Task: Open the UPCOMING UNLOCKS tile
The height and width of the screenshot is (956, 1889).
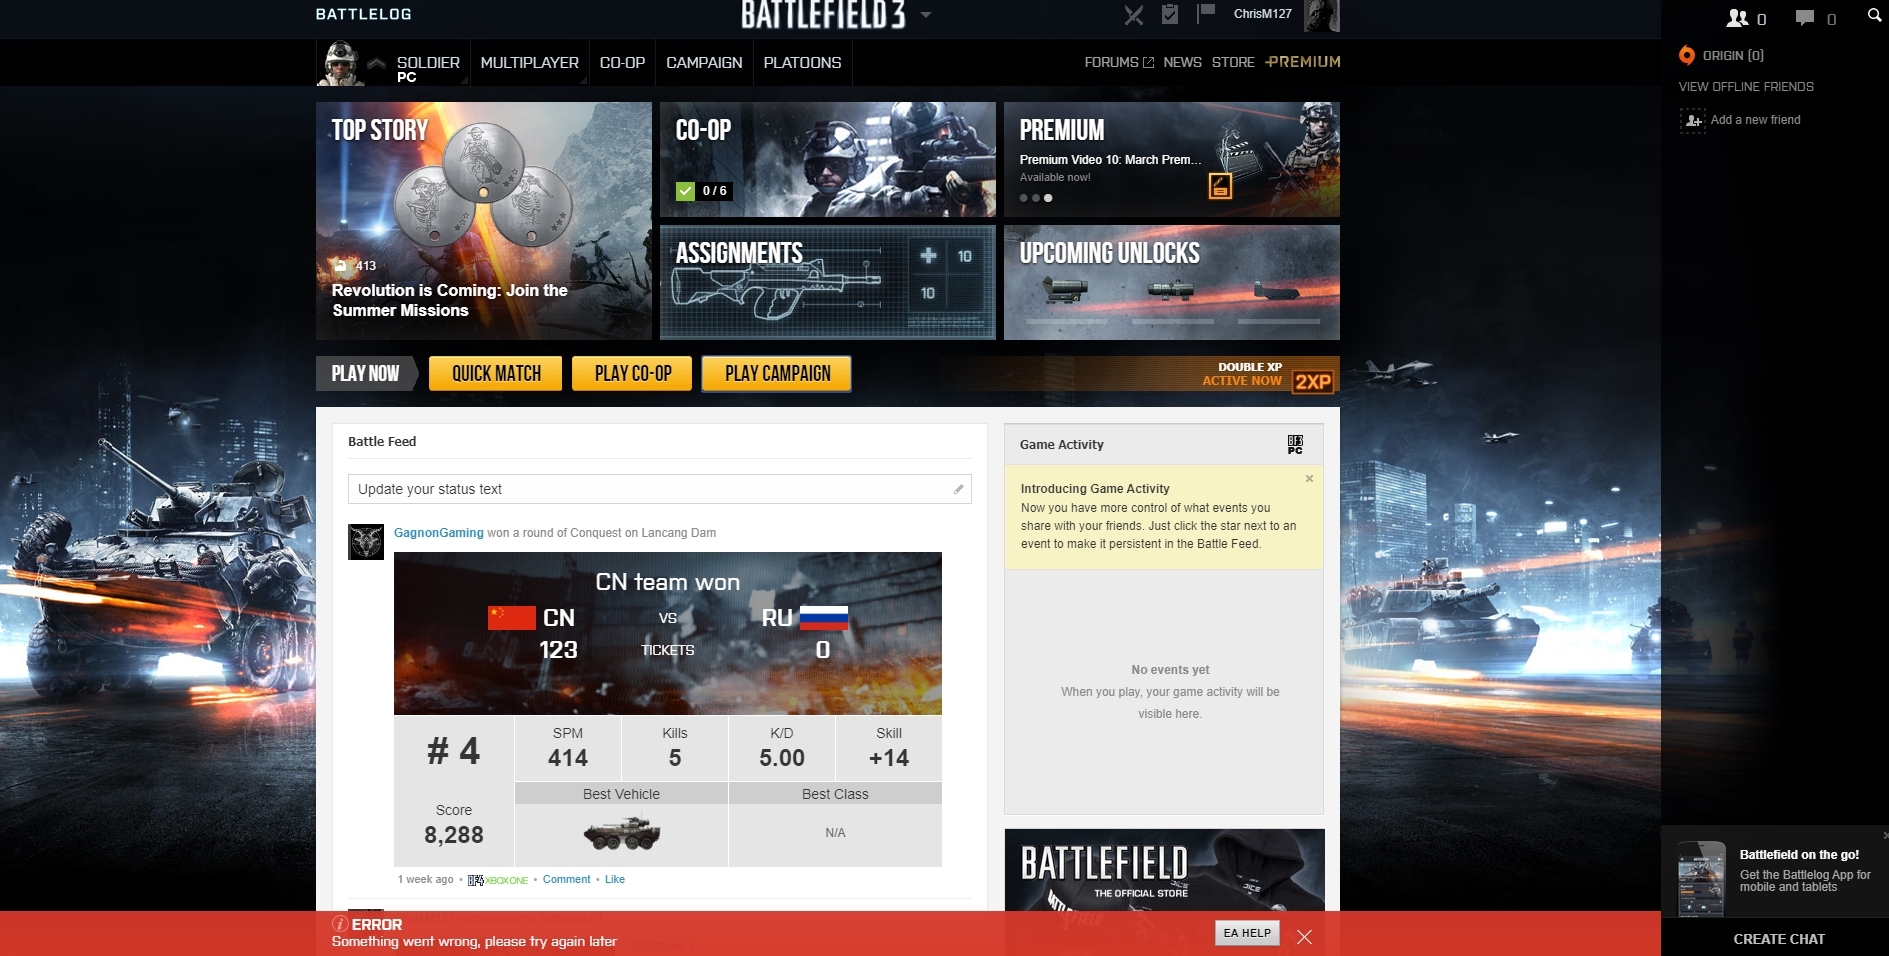Action: pos(1172,282)
